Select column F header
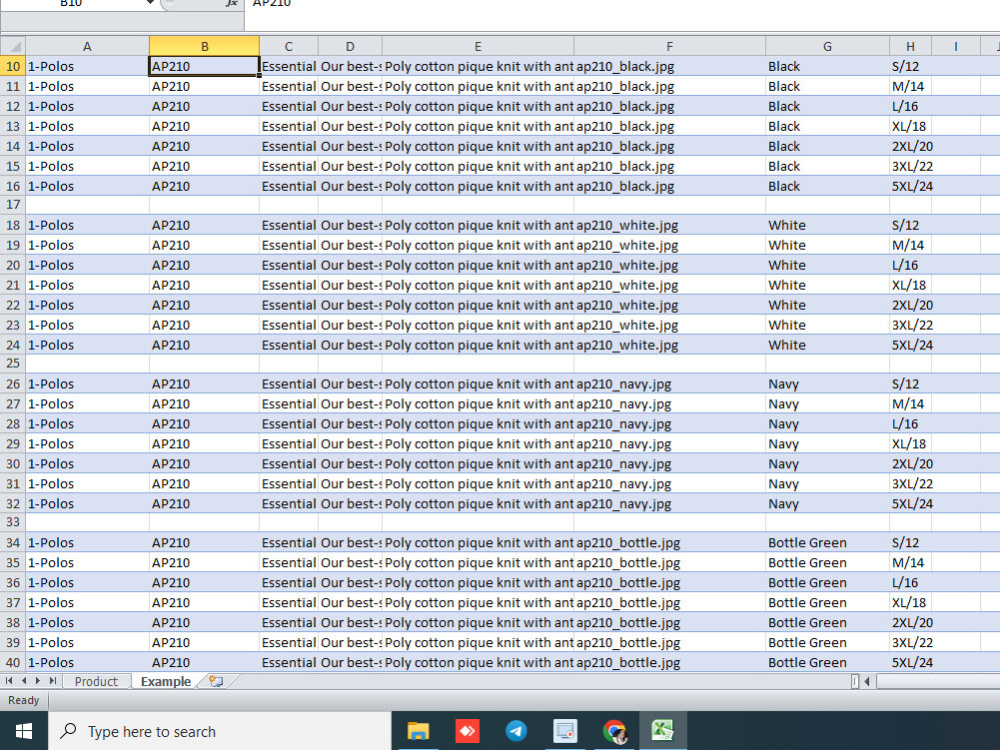Viewport: 1000px width, 750px height. point(670,47)
